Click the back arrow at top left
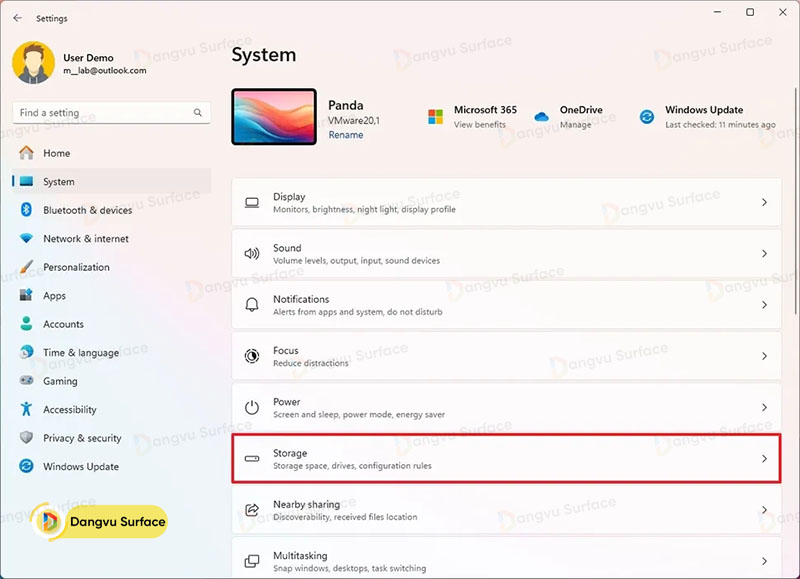Screen dimensions: 800x579 point(15,17)
